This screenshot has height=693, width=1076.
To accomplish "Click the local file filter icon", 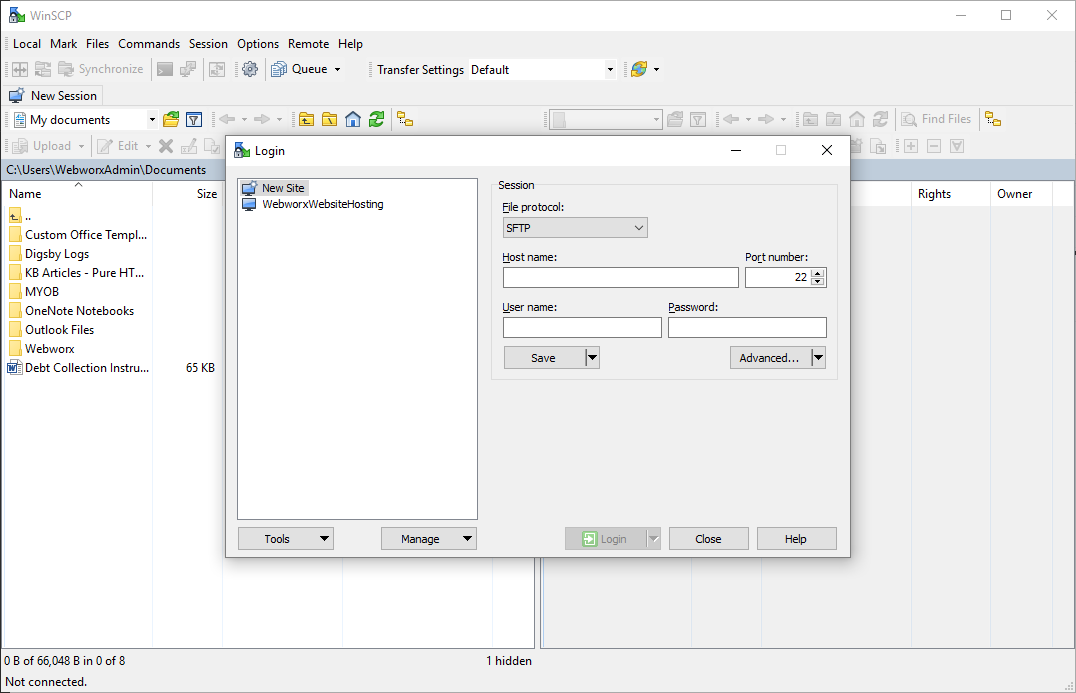I will [x=195, y=119].
